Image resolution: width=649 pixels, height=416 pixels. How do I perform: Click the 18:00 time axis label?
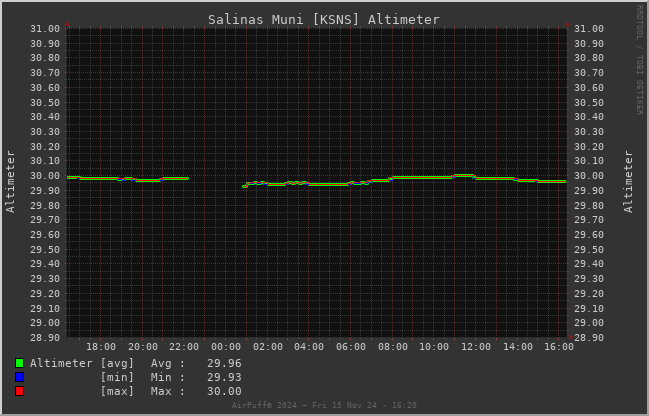click(101, 347)
